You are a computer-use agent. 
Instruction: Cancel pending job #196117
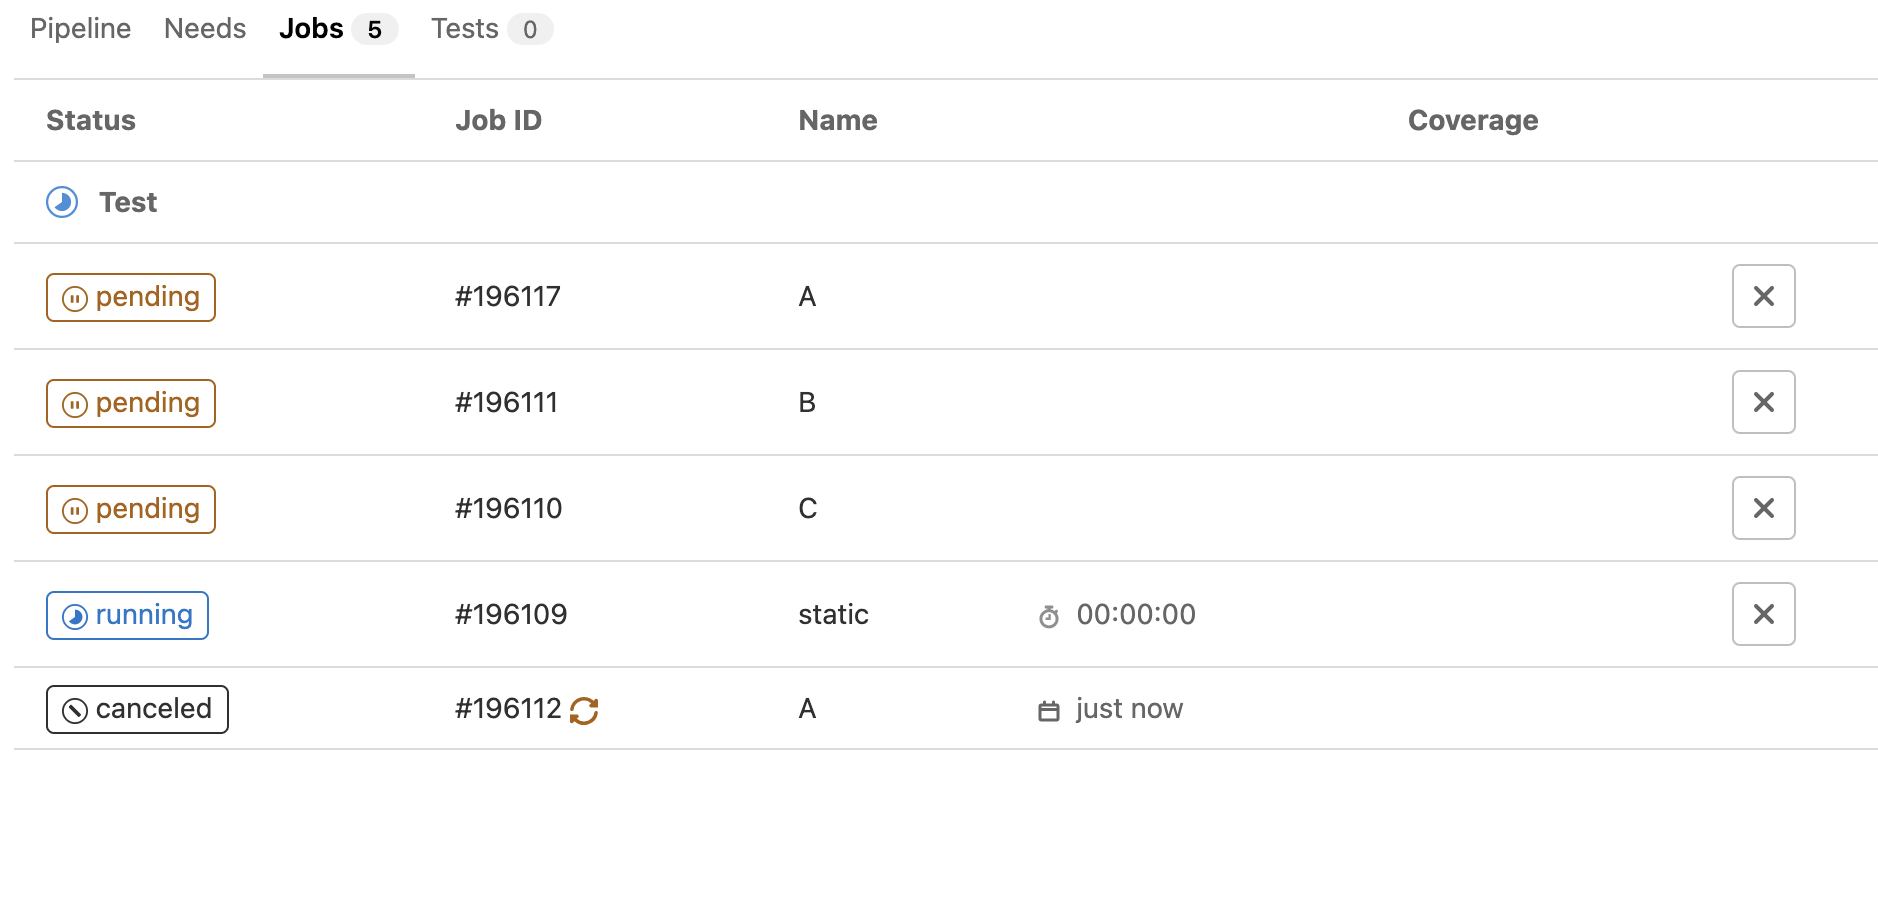pyautogui.click(x=1763, y=296)
